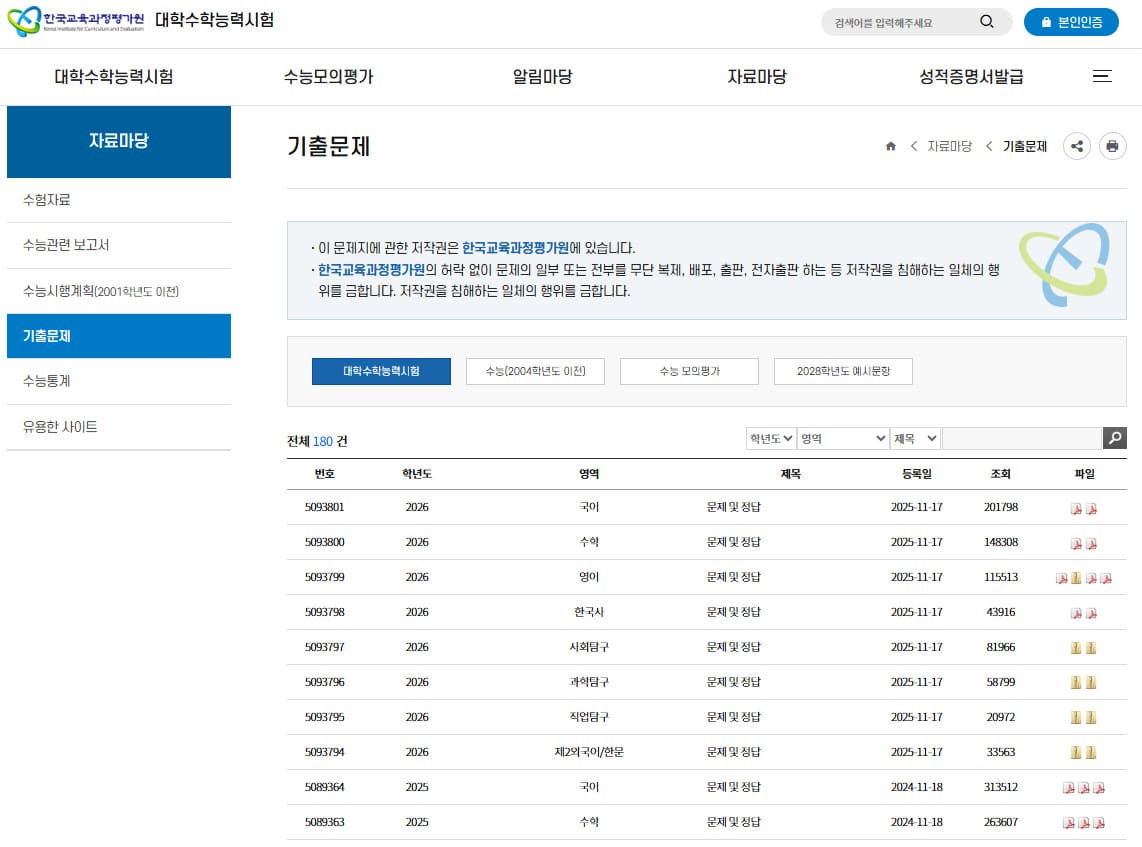Click the share icon beside the breadcrumb
Image resolution: width=1142 pixels, height=847 pixels.
pyautogui.click(x=1076, y=146)
